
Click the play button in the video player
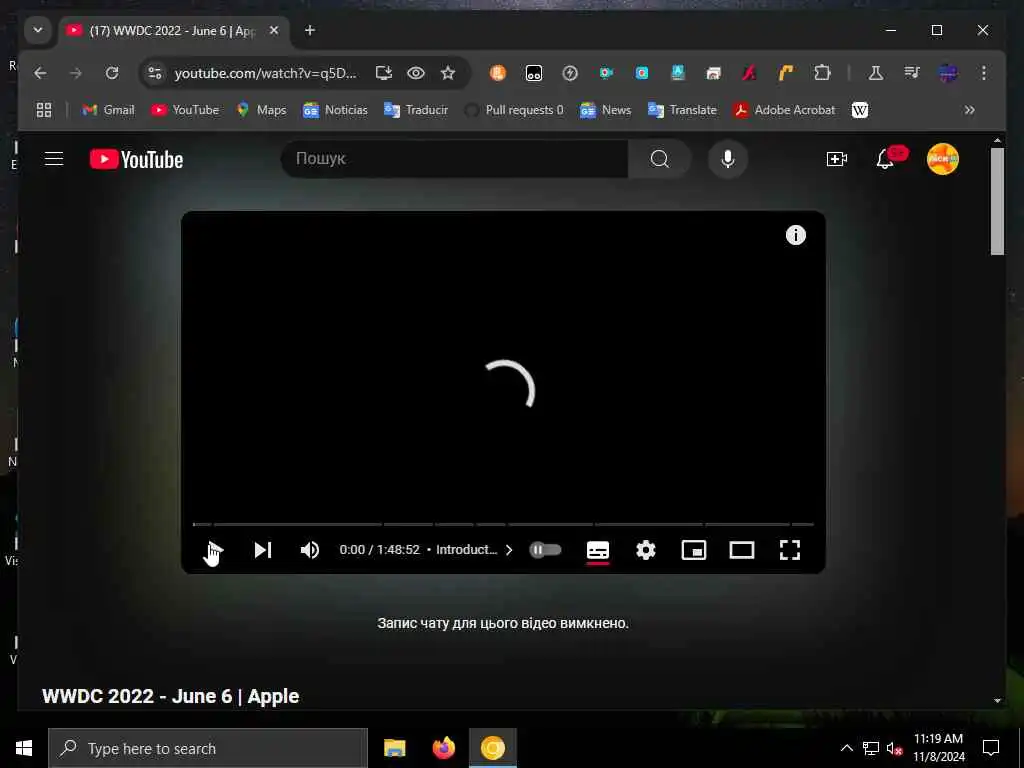coord(214,551)
